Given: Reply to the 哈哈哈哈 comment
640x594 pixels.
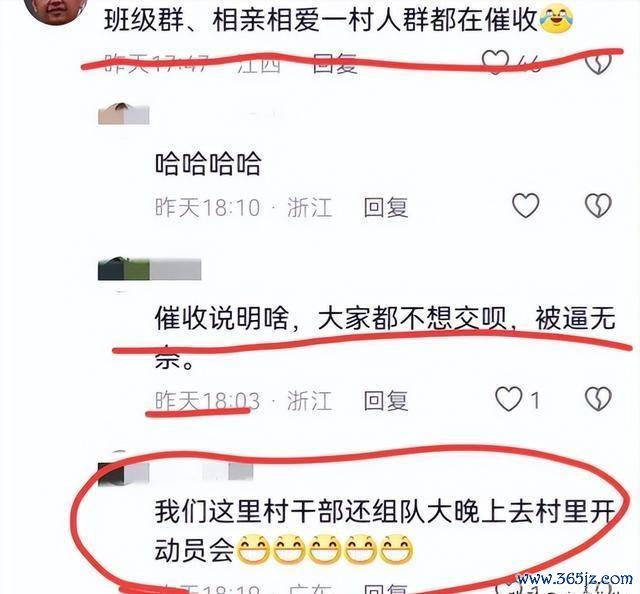Looking at the screenshot, I should tap(386, 207).
